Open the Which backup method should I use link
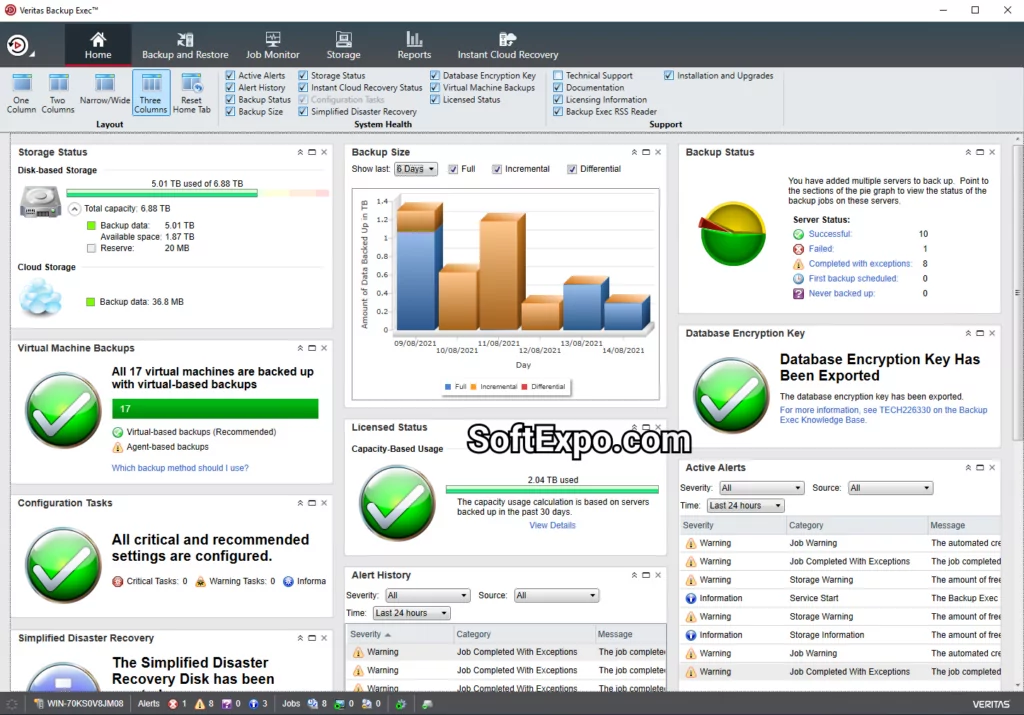 [179, 467]
